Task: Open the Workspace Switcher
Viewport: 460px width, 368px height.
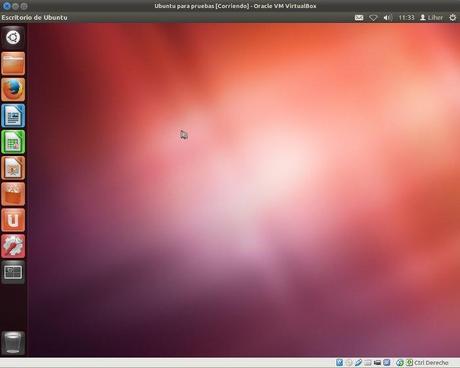Action: [13, 272]
